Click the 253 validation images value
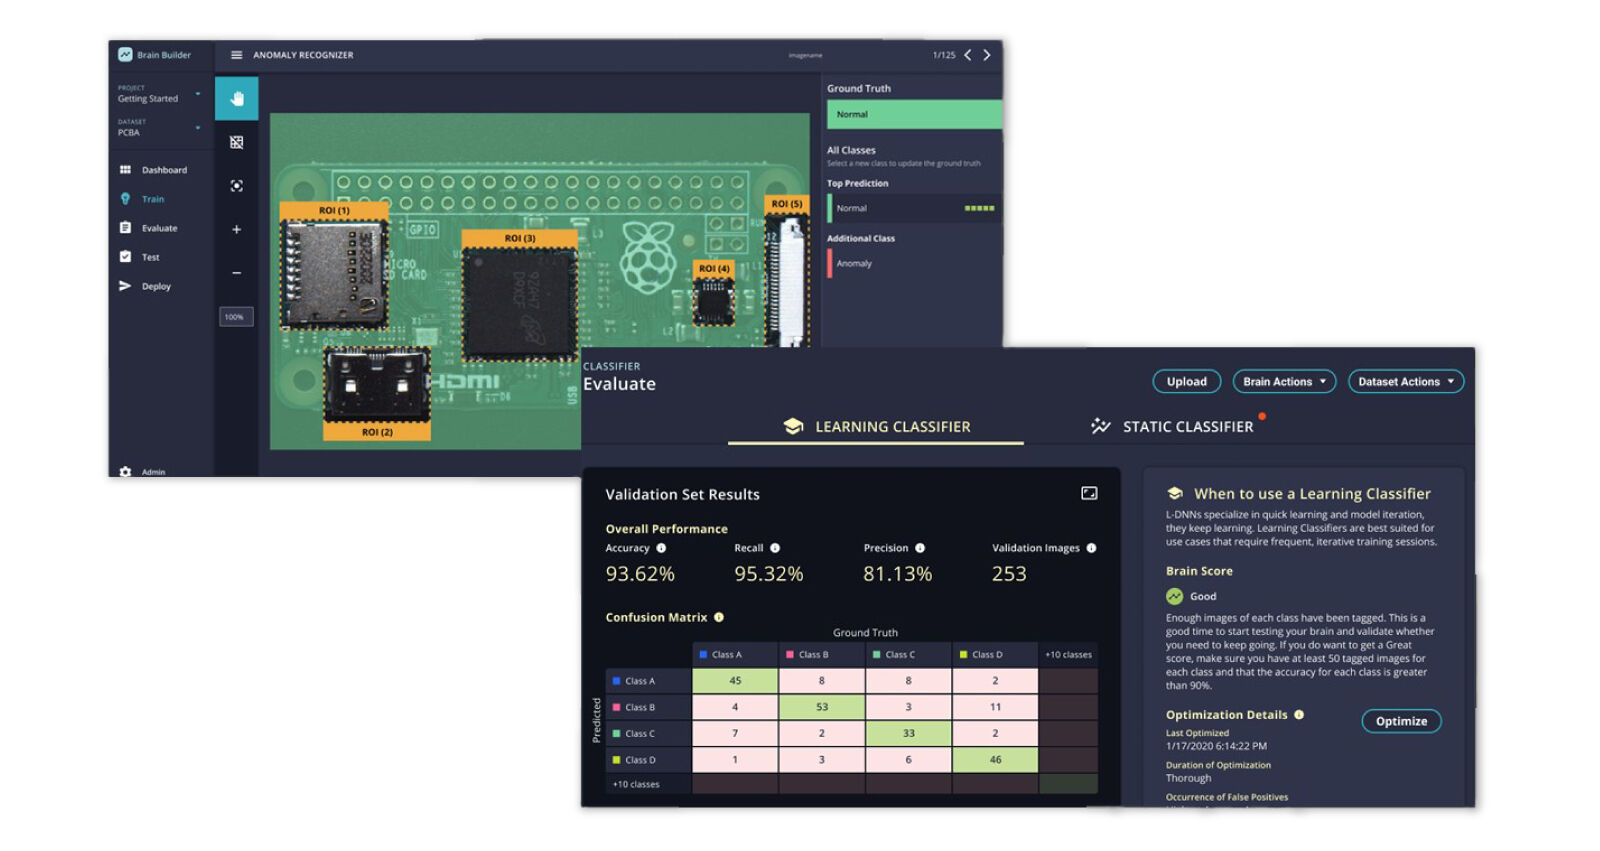Viewport: 1600px width, 851px height. coord(1009,574)
